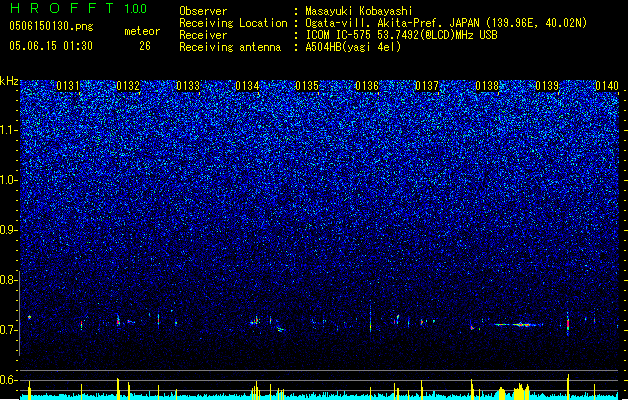Click the 1.0 kHz axis label
The height and width of the screenshot is (400, 629).
tap(9, 180)
